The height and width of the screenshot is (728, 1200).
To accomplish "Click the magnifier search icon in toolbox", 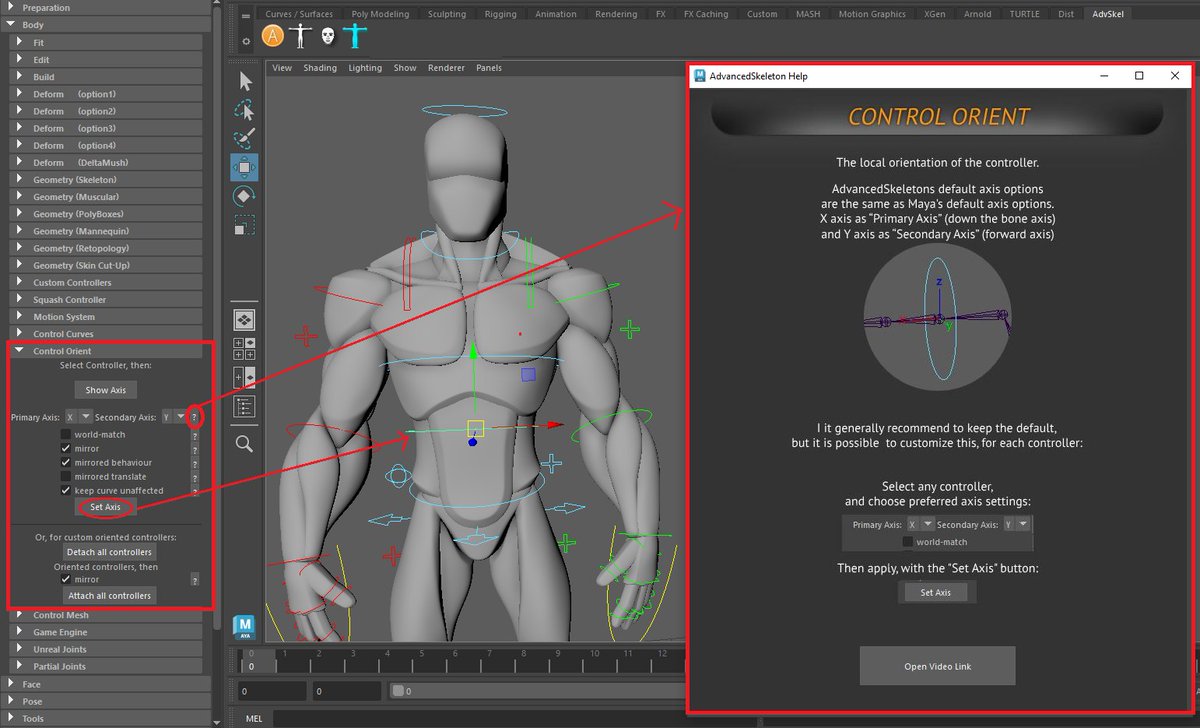I will point(245,442).
